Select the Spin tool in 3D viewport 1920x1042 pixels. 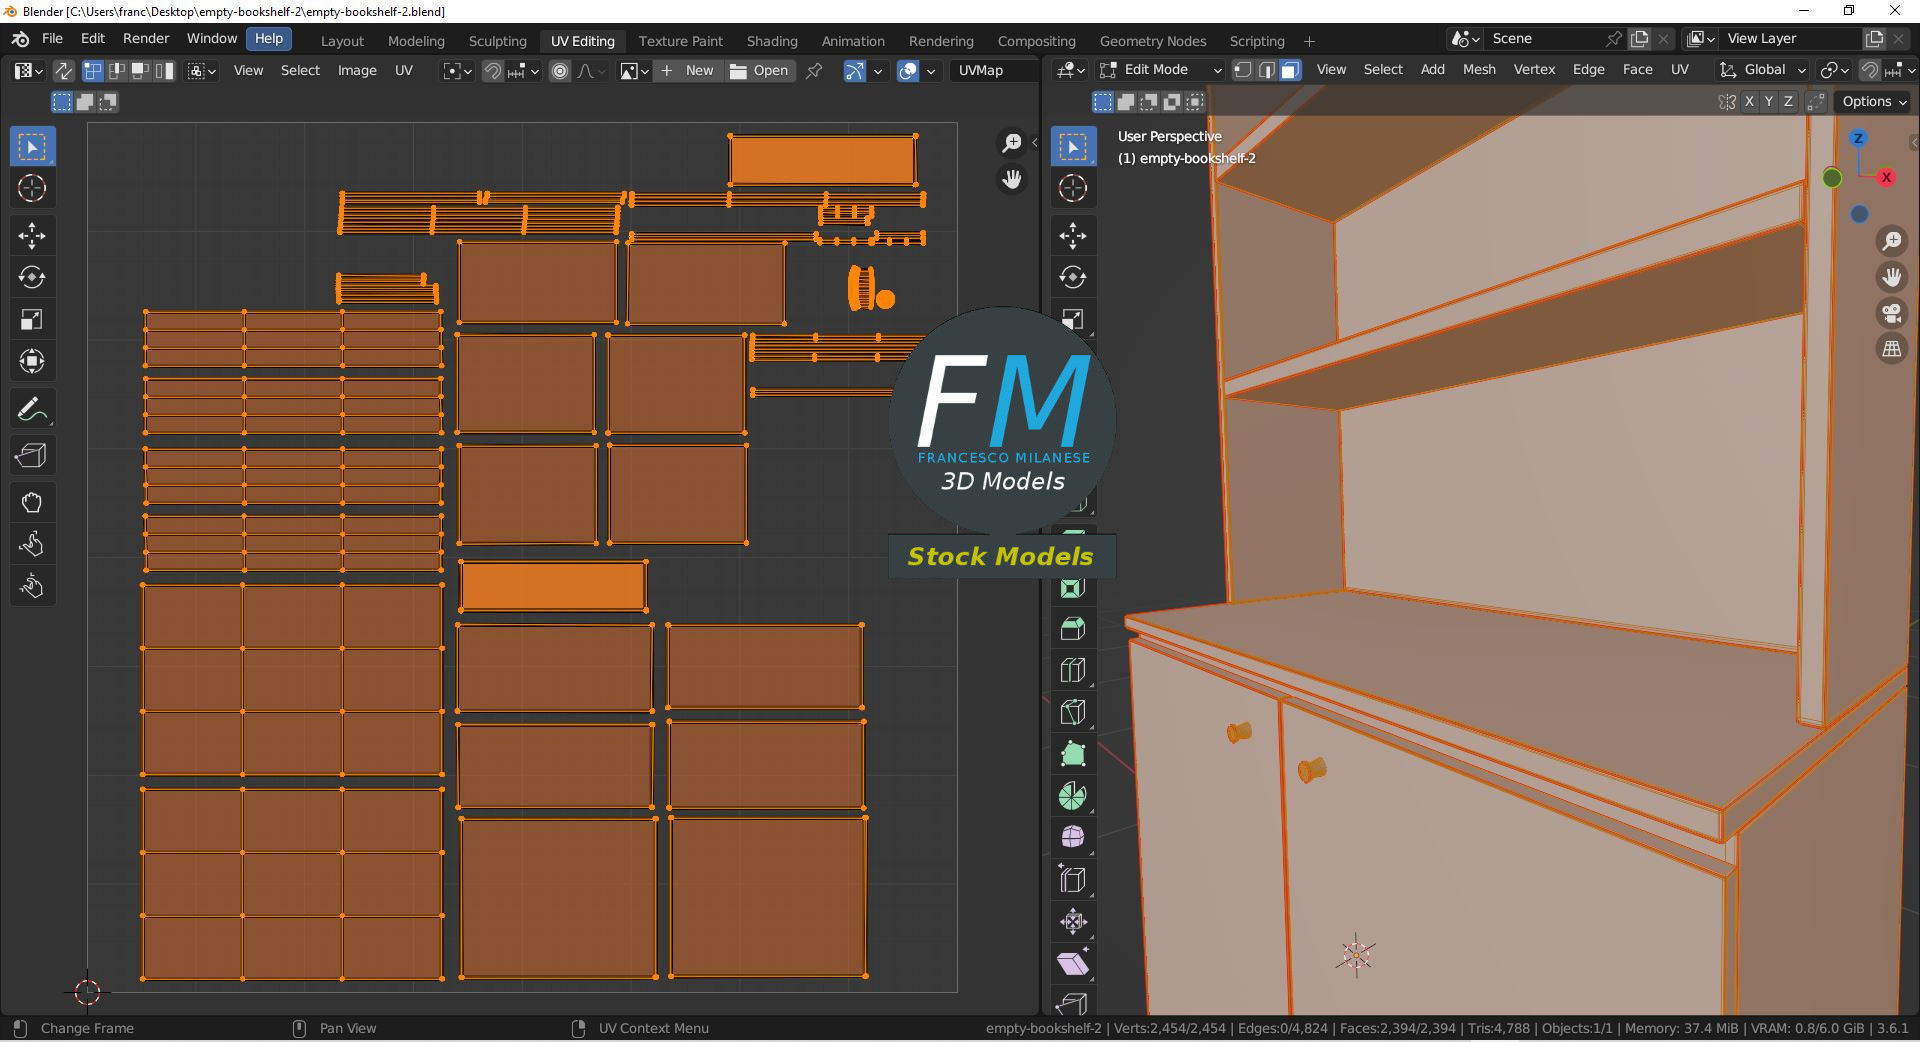tap(1073, 797)
